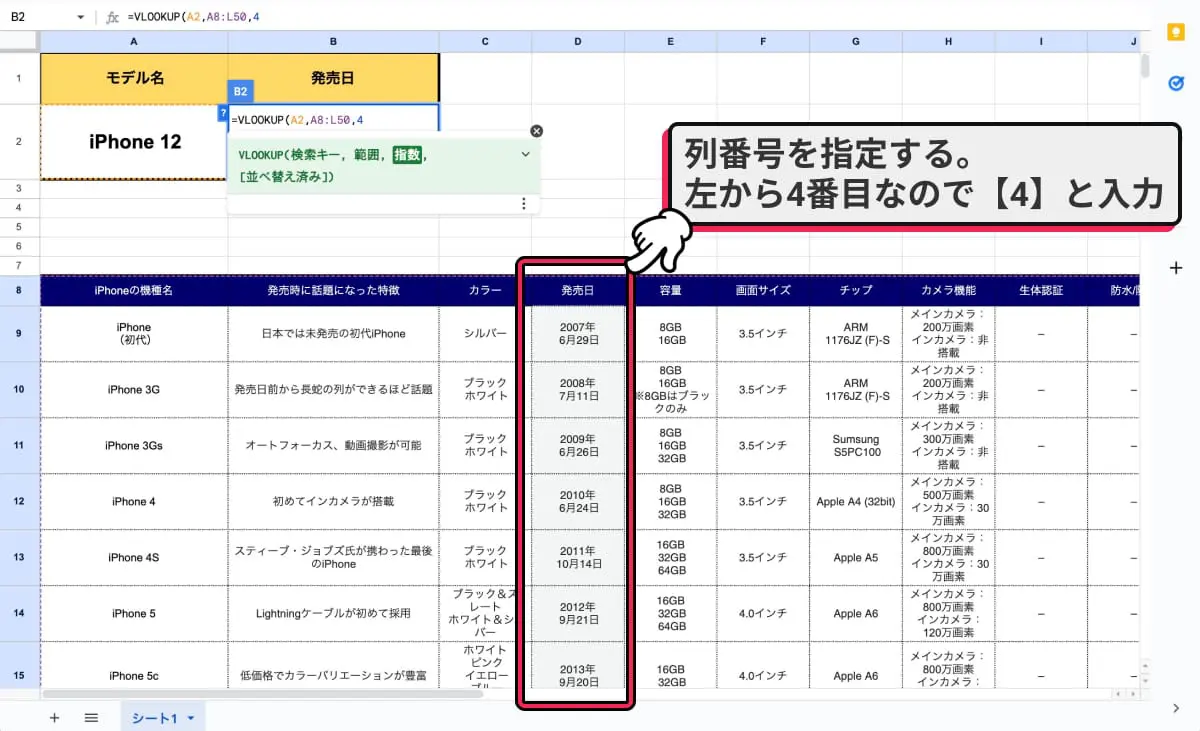Select column C header
This screenshot has height=731, width=1200.
tap(485, 42)
